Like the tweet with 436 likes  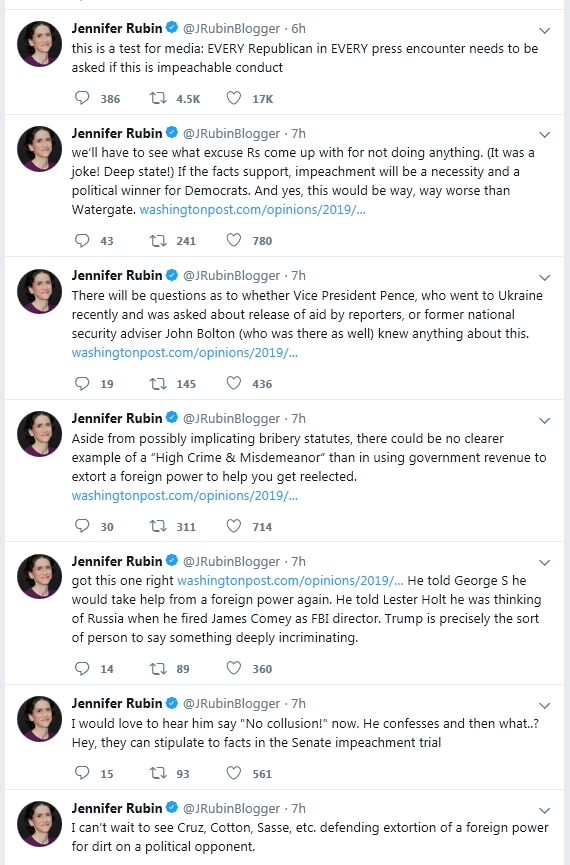234,383
